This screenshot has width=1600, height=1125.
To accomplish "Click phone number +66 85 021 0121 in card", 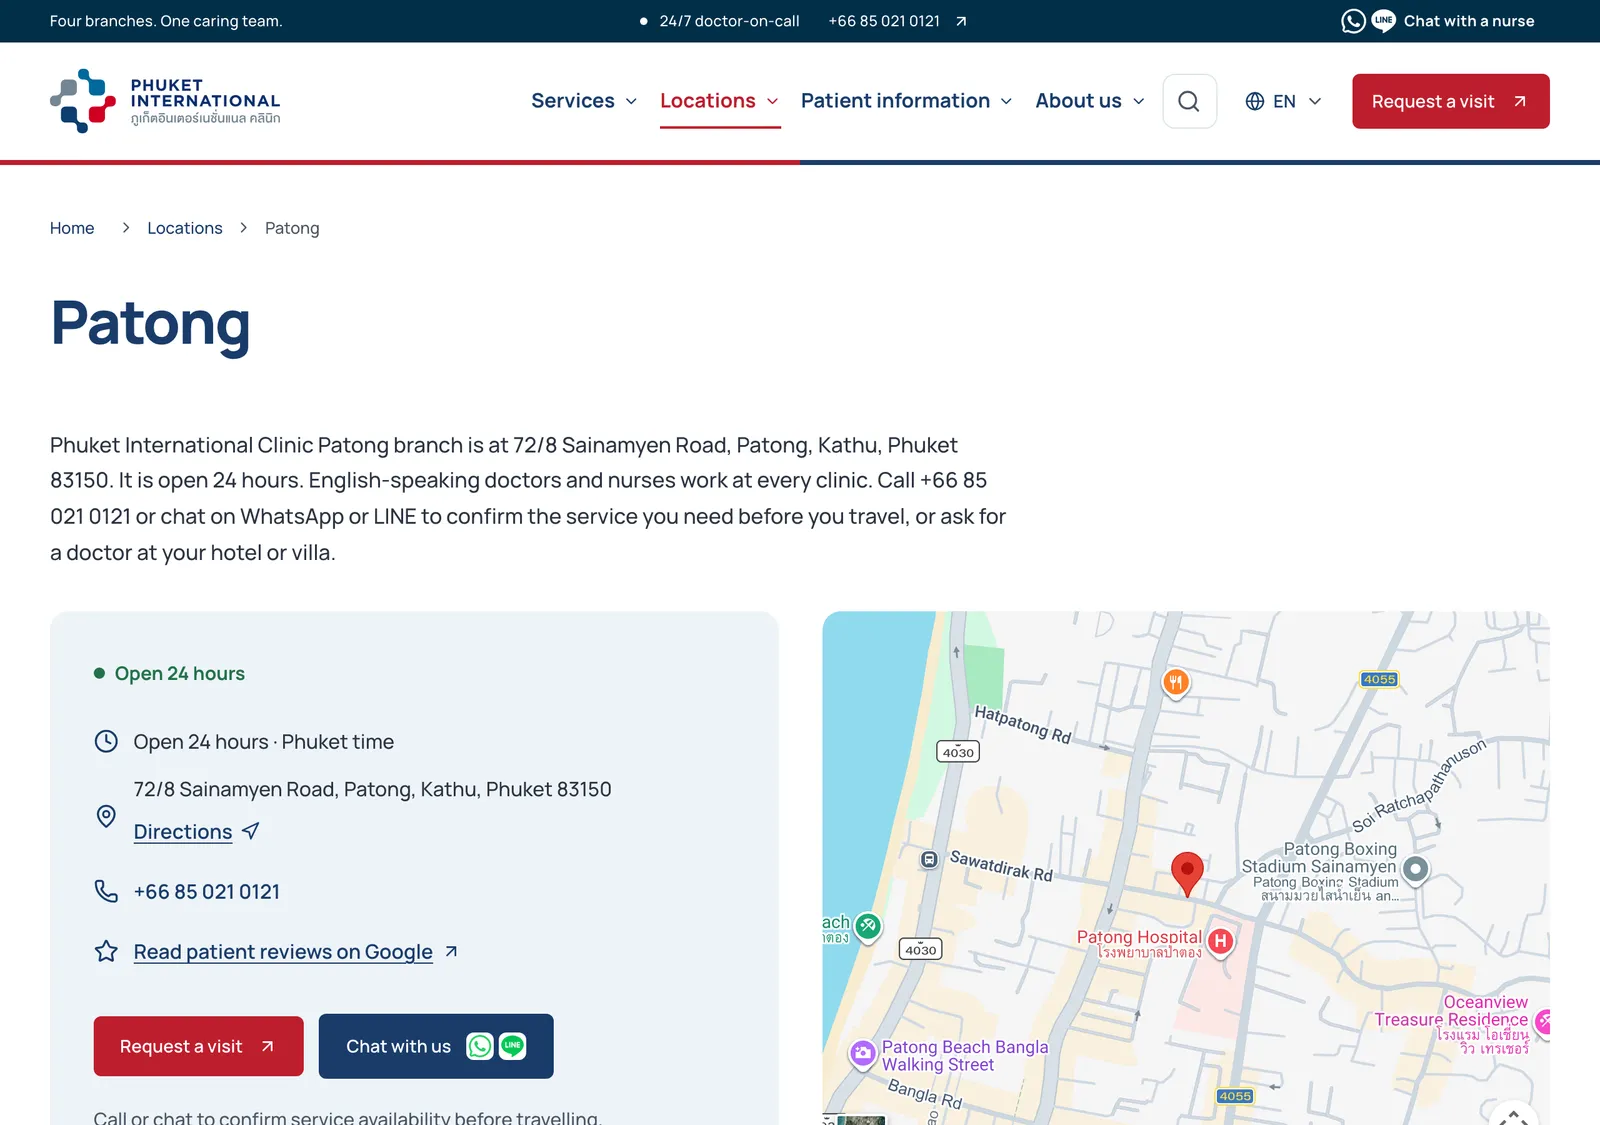I will 207,891.
